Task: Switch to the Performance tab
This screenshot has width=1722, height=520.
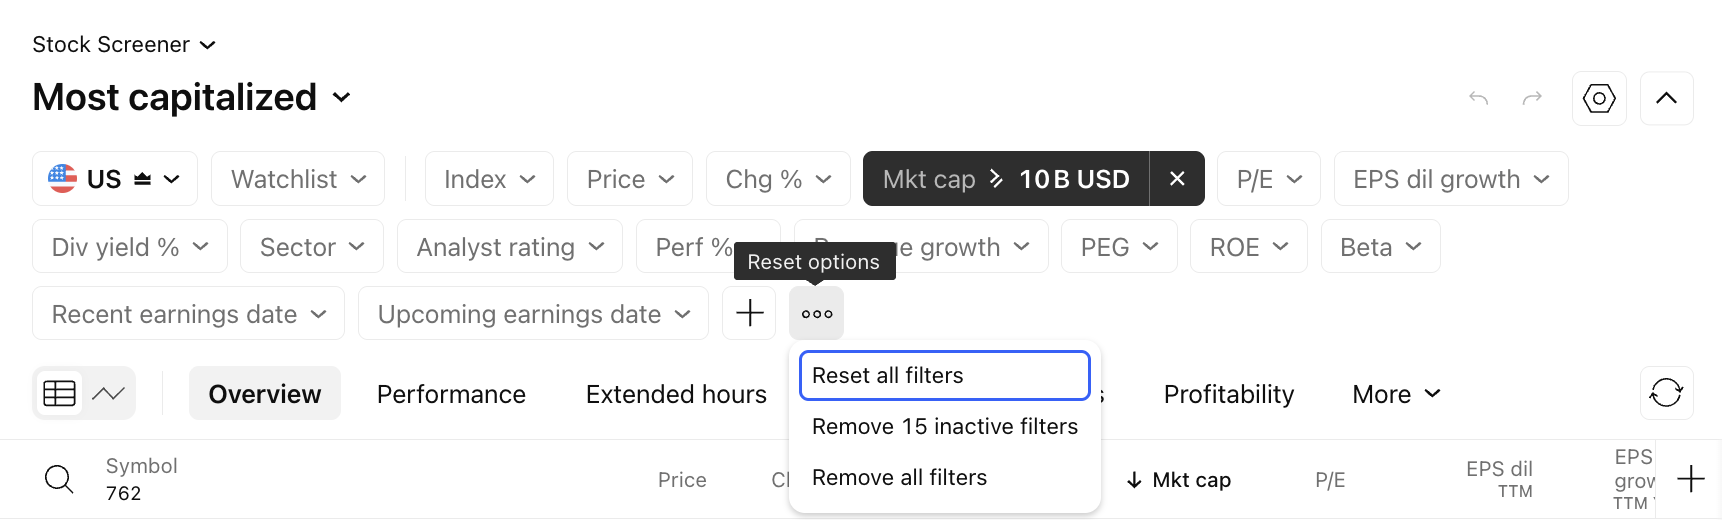Action: [x=451, y=394]
